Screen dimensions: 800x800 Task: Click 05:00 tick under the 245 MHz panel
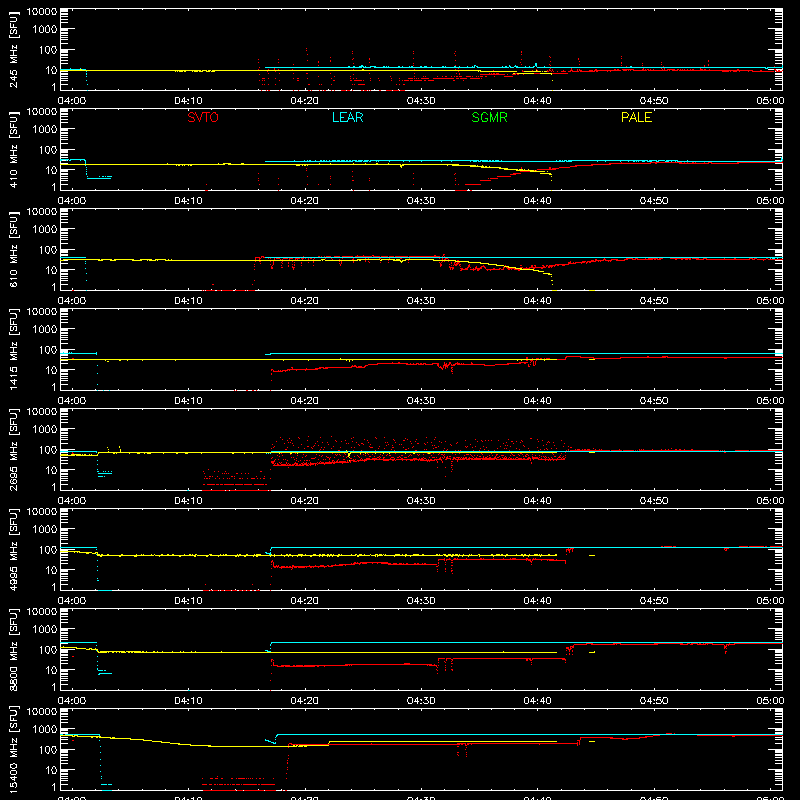pyautogui.click(x=770, y=101)
